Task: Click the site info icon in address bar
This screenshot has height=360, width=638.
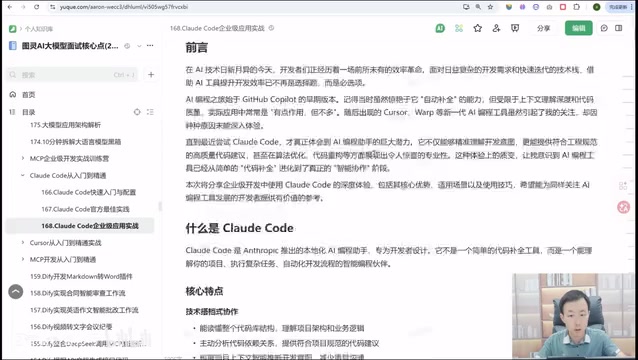Action: (52, 7)
